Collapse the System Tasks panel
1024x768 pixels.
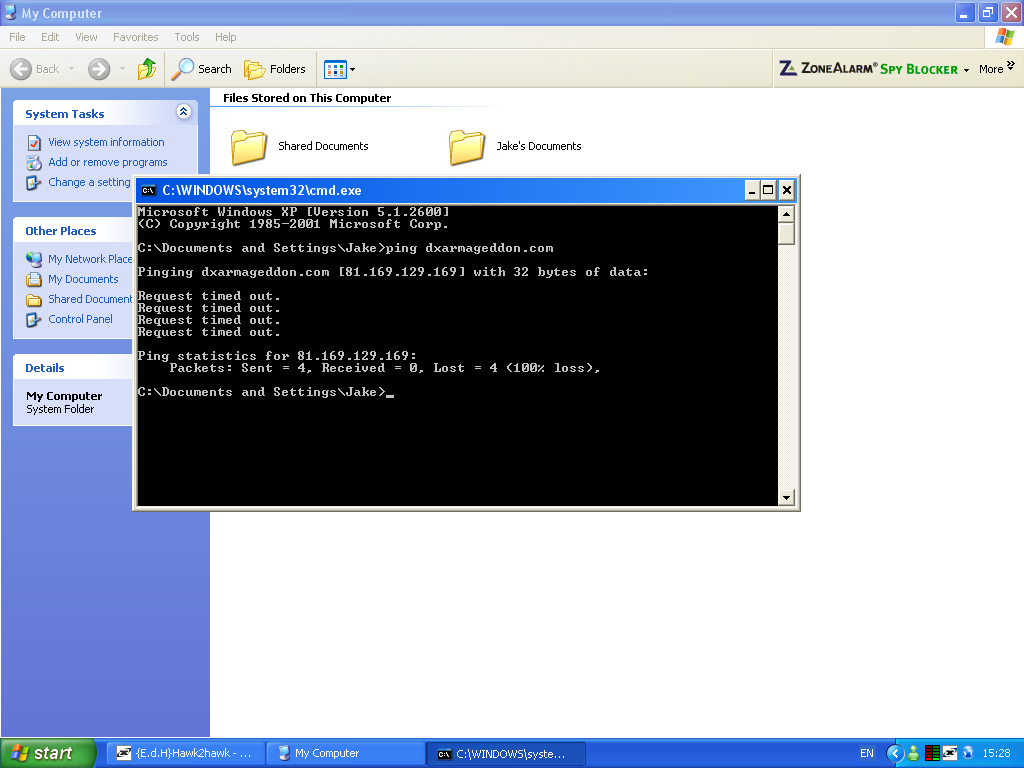[x=184, y=112]
